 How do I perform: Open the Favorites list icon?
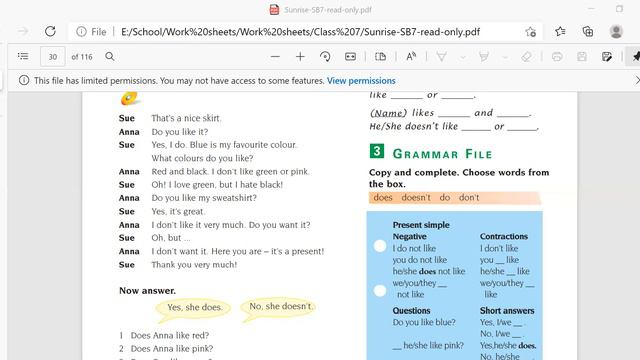pos(560,31)
